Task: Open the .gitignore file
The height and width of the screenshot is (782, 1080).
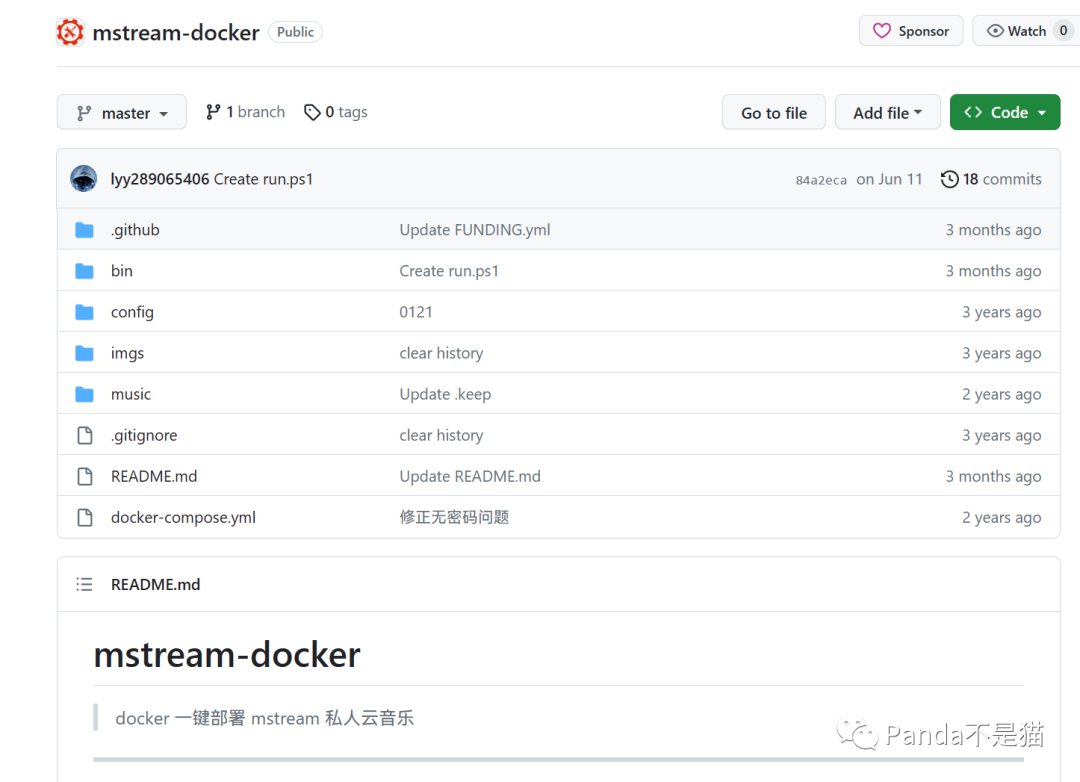Action: pyautogui.click(x=144, y=435)
